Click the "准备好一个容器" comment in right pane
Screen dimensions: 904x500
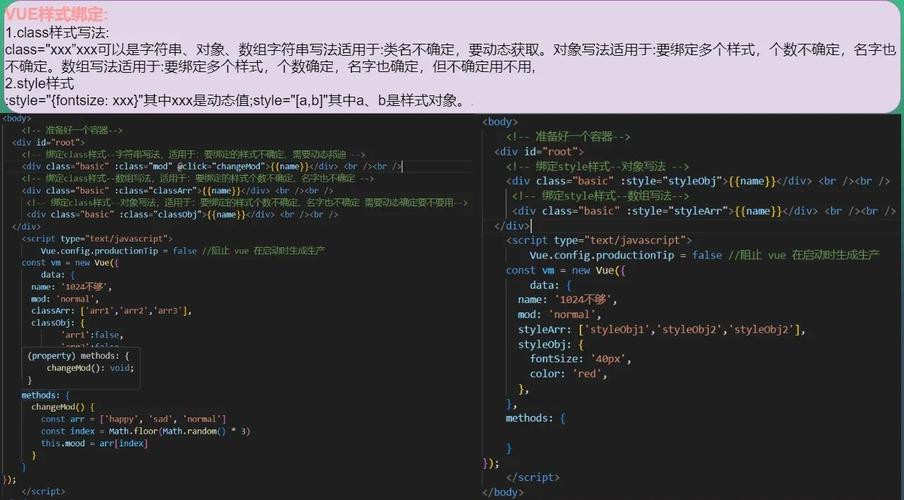coord(568,137)
